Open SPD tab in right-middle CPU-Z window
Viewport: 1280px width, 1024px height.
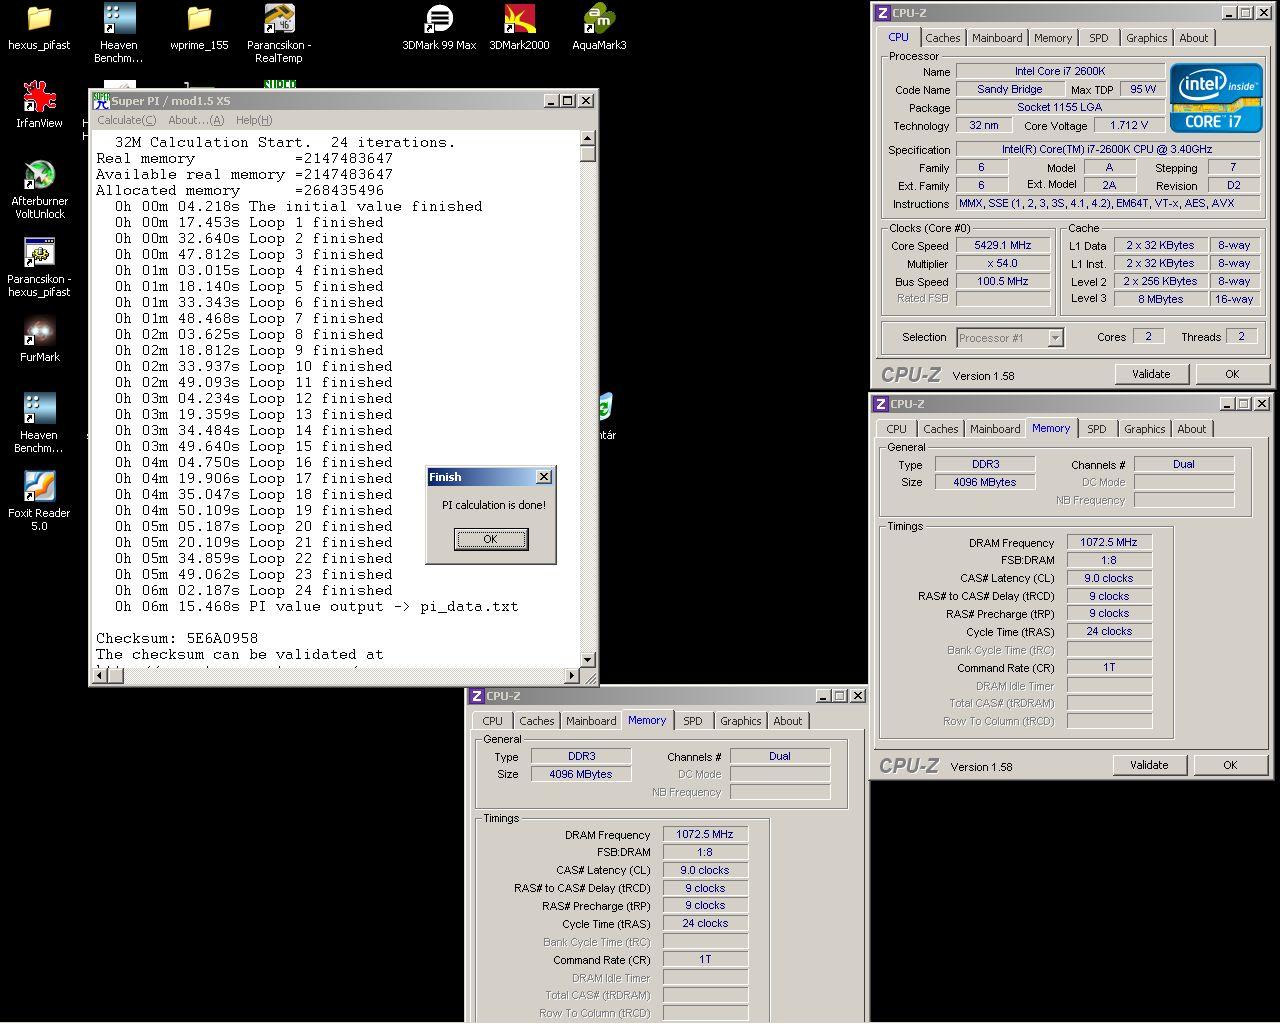(1097, 429)
